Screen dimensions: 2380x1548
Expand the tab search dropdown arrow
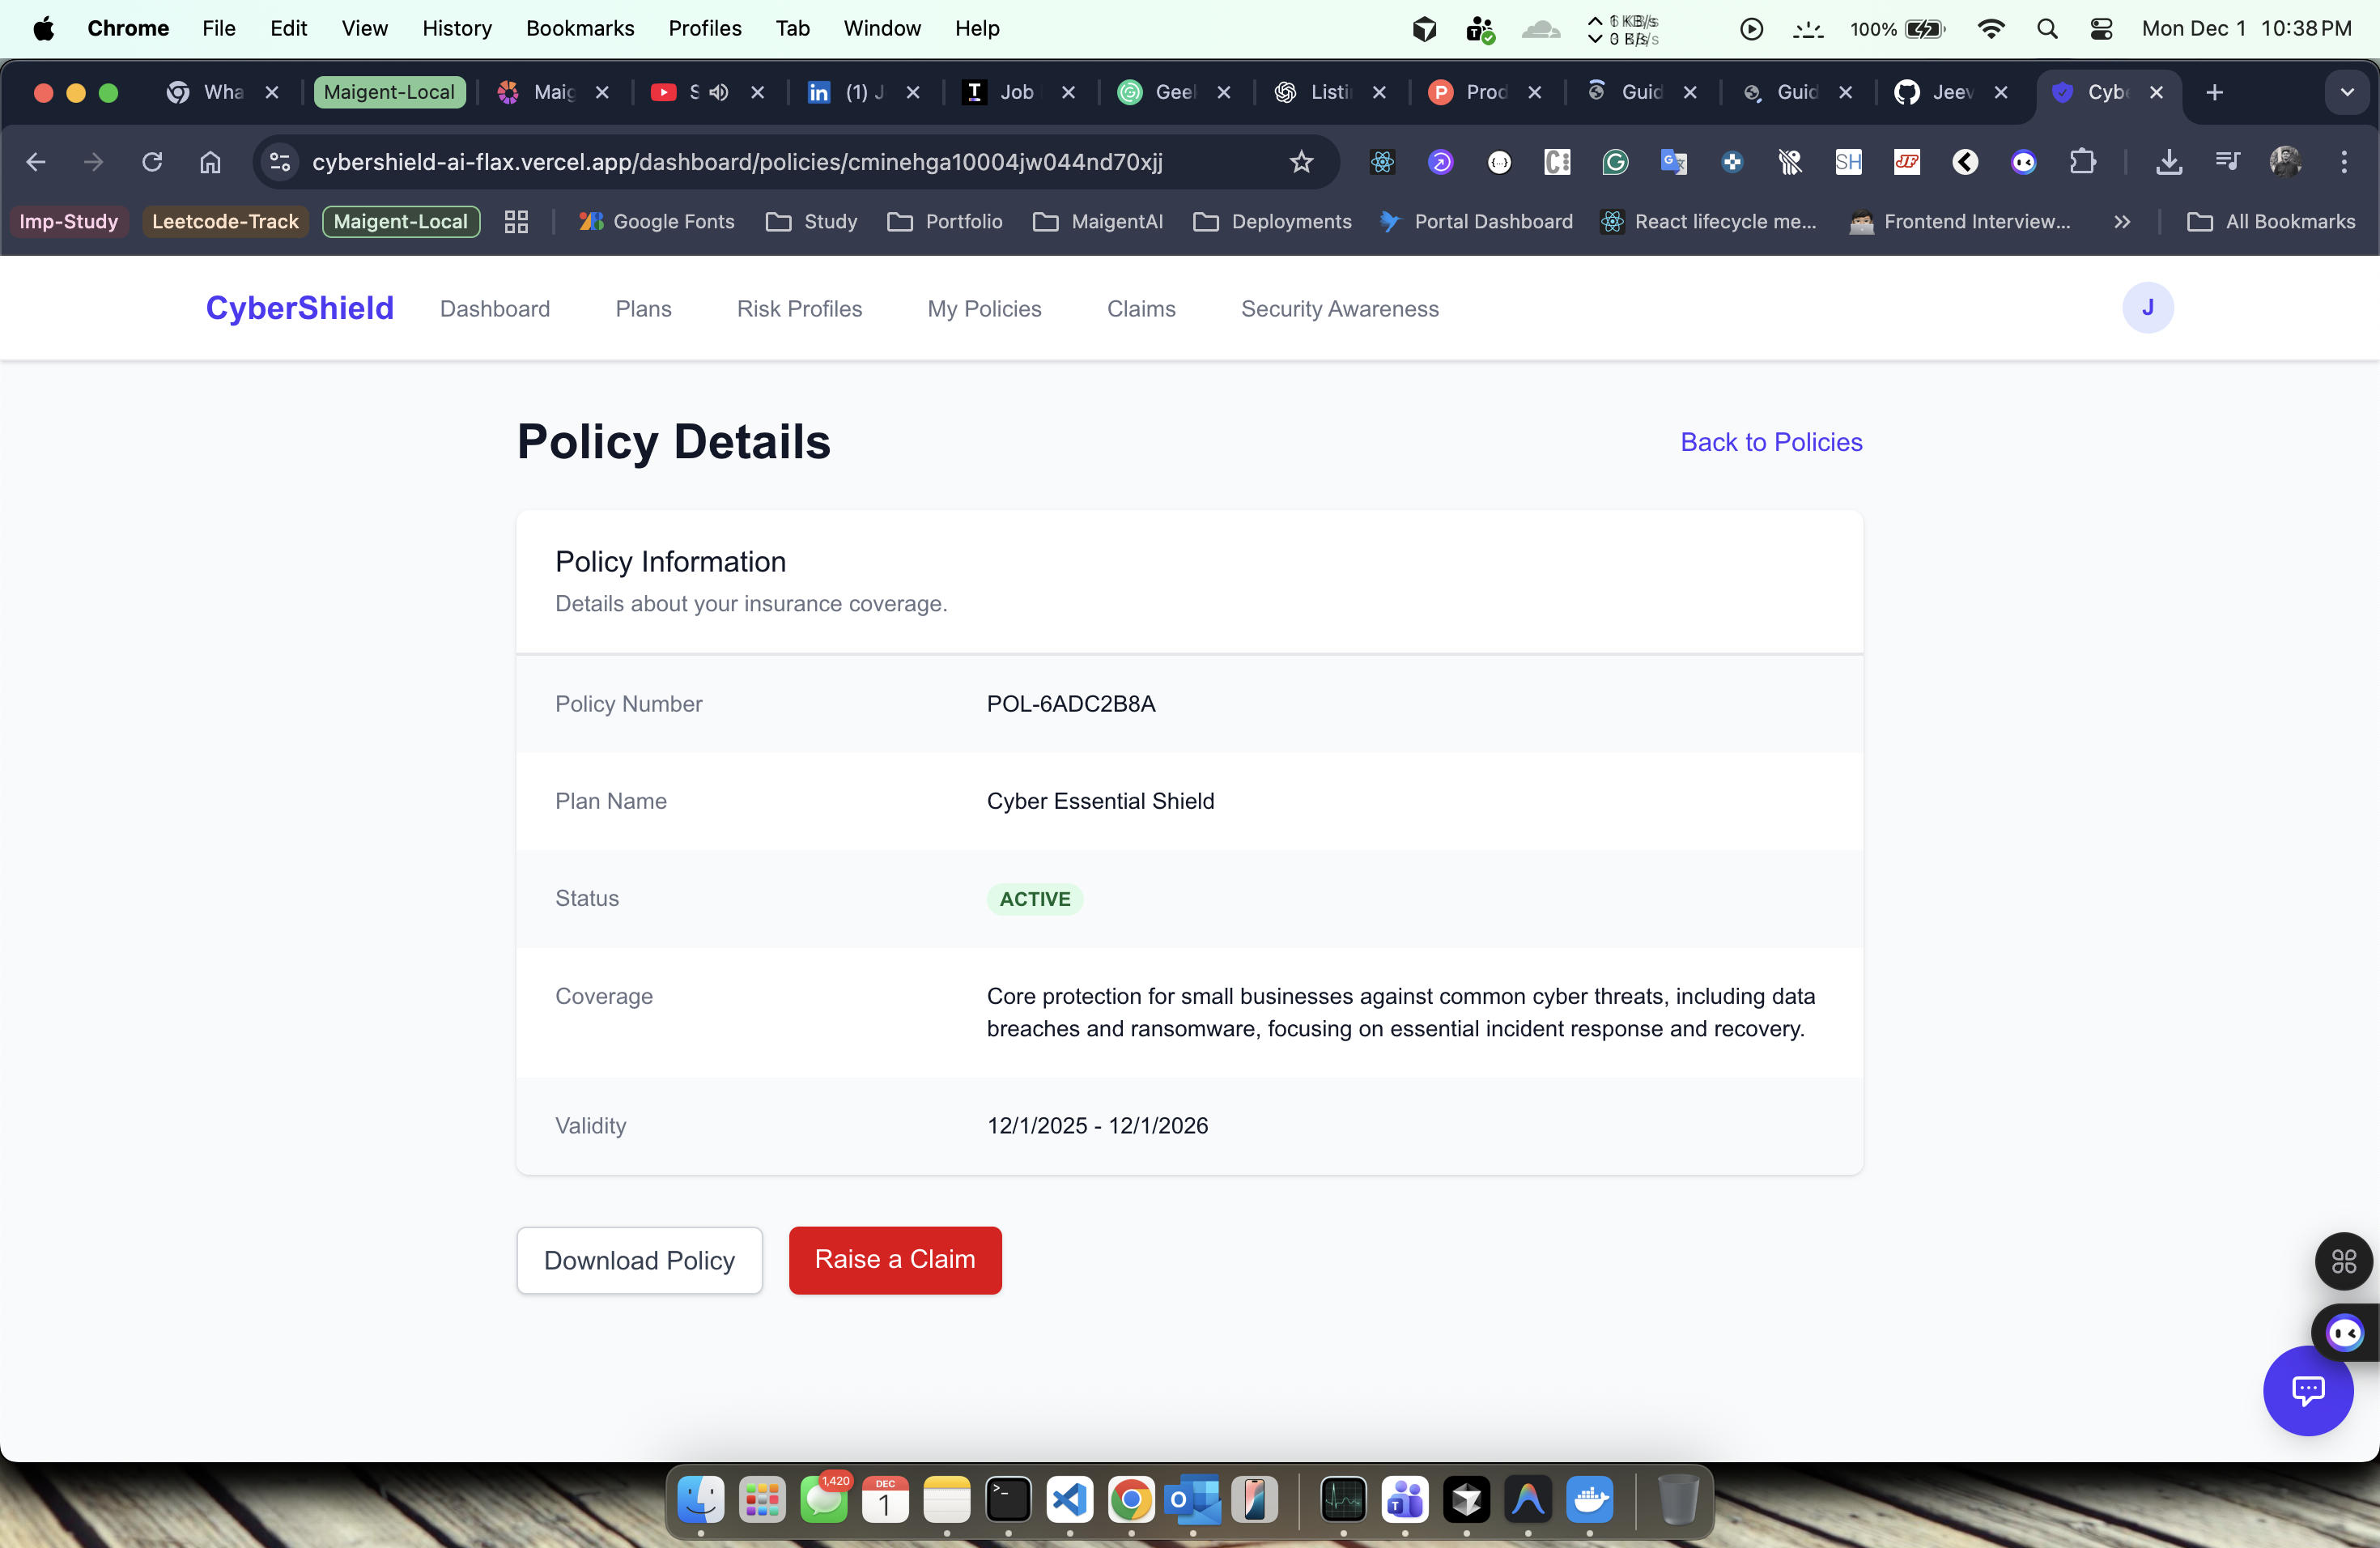coord(2346,92)
